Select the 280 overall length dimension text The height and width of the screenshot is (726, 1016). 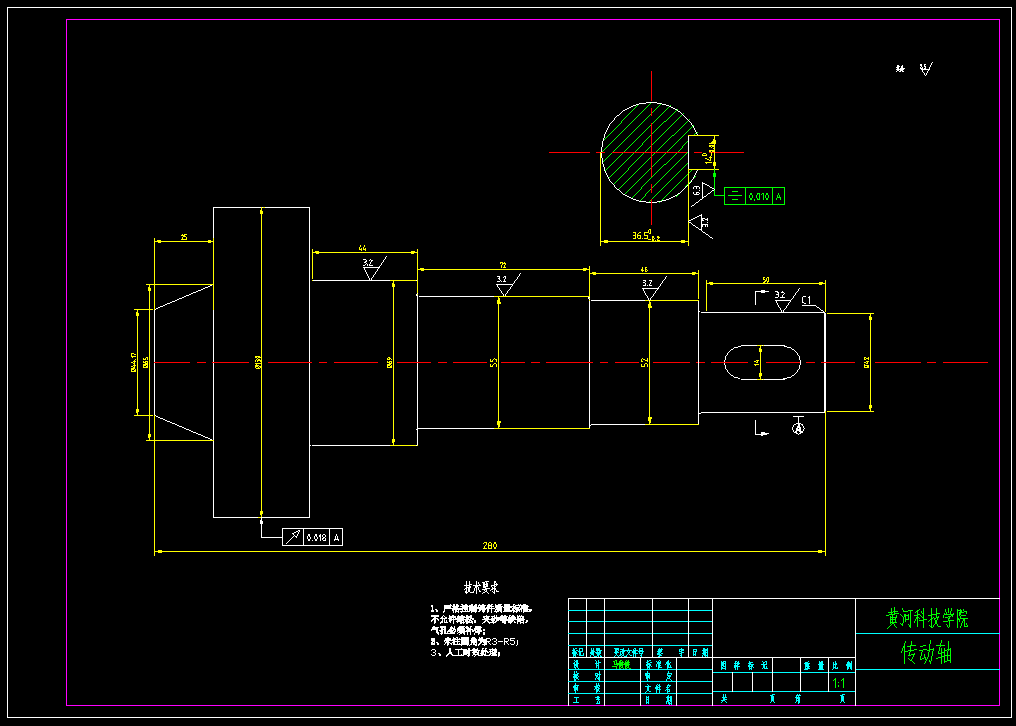click(490, 546)
